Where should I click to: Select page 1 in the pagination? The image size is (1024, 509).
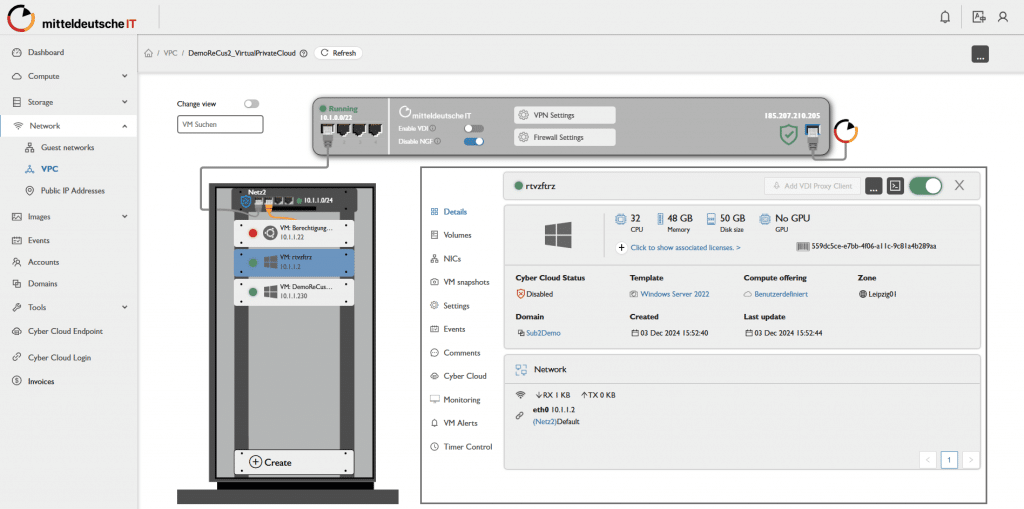(x=950, y=460)
